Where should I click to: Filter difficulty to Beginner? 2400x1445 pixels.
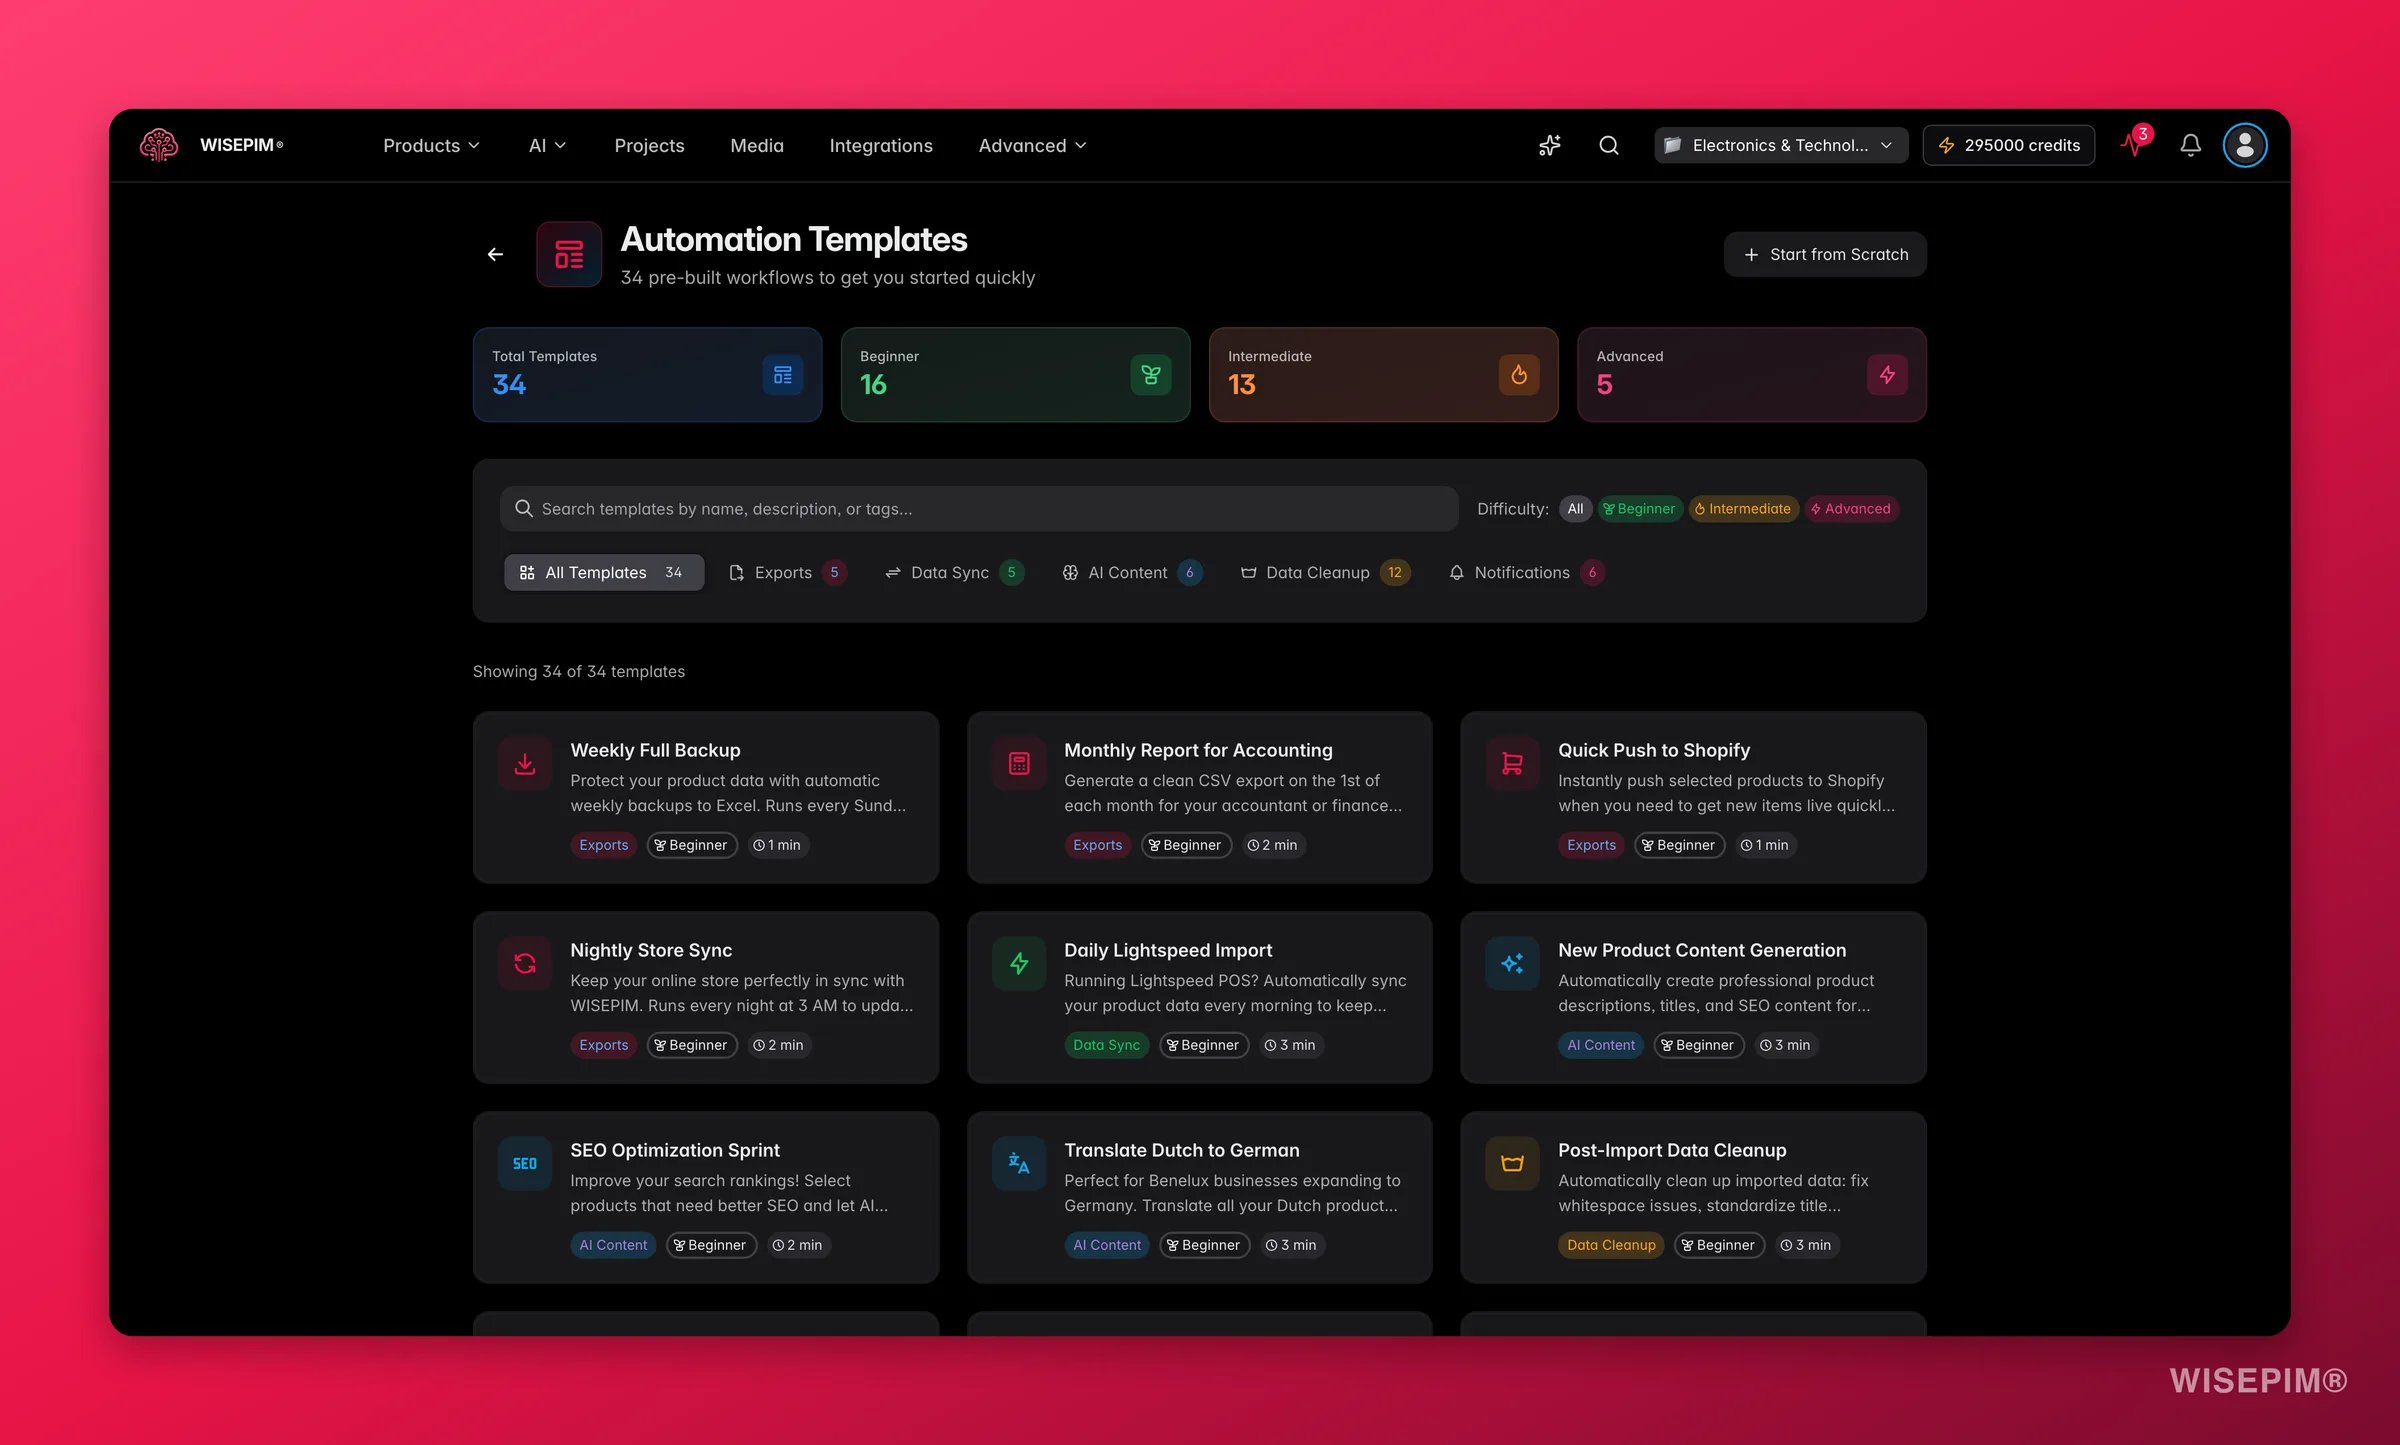pos(1639,509)
